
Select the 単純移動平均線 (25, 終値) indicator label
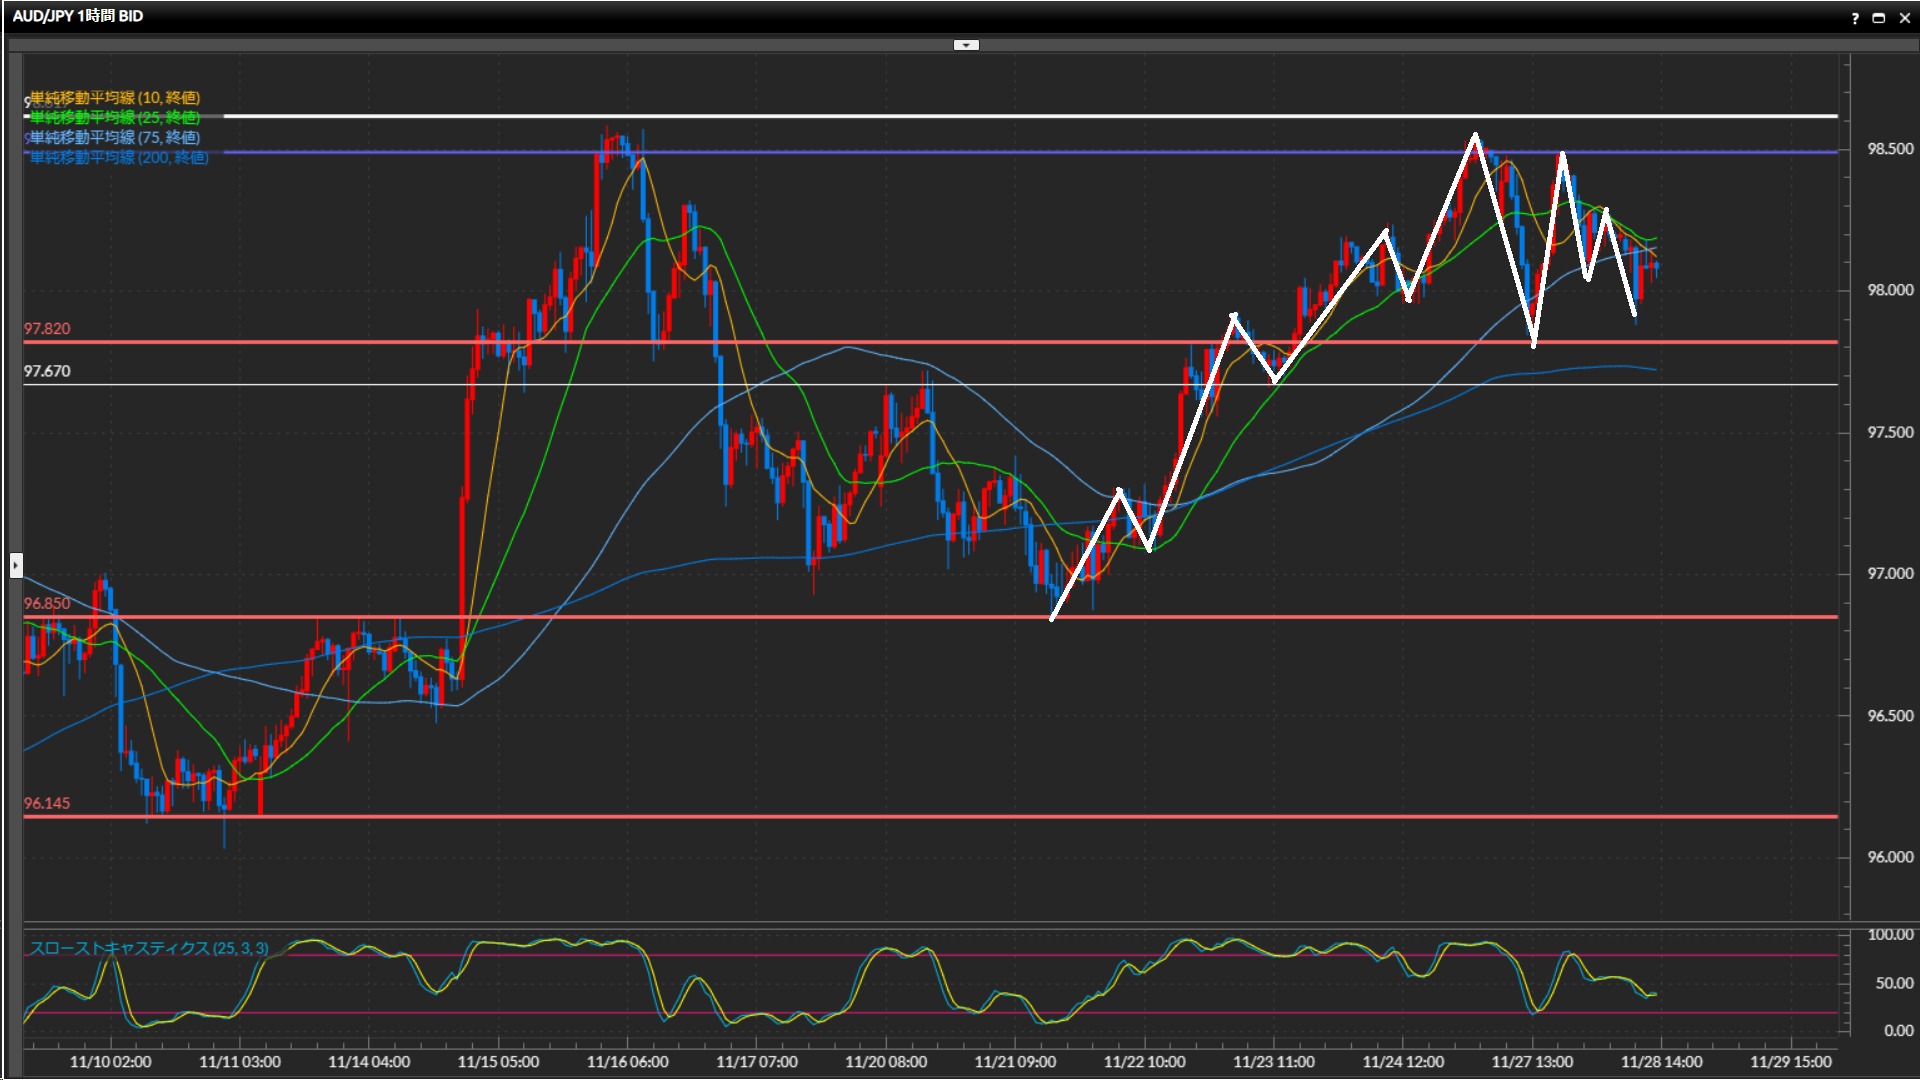(x=115, y=117)
